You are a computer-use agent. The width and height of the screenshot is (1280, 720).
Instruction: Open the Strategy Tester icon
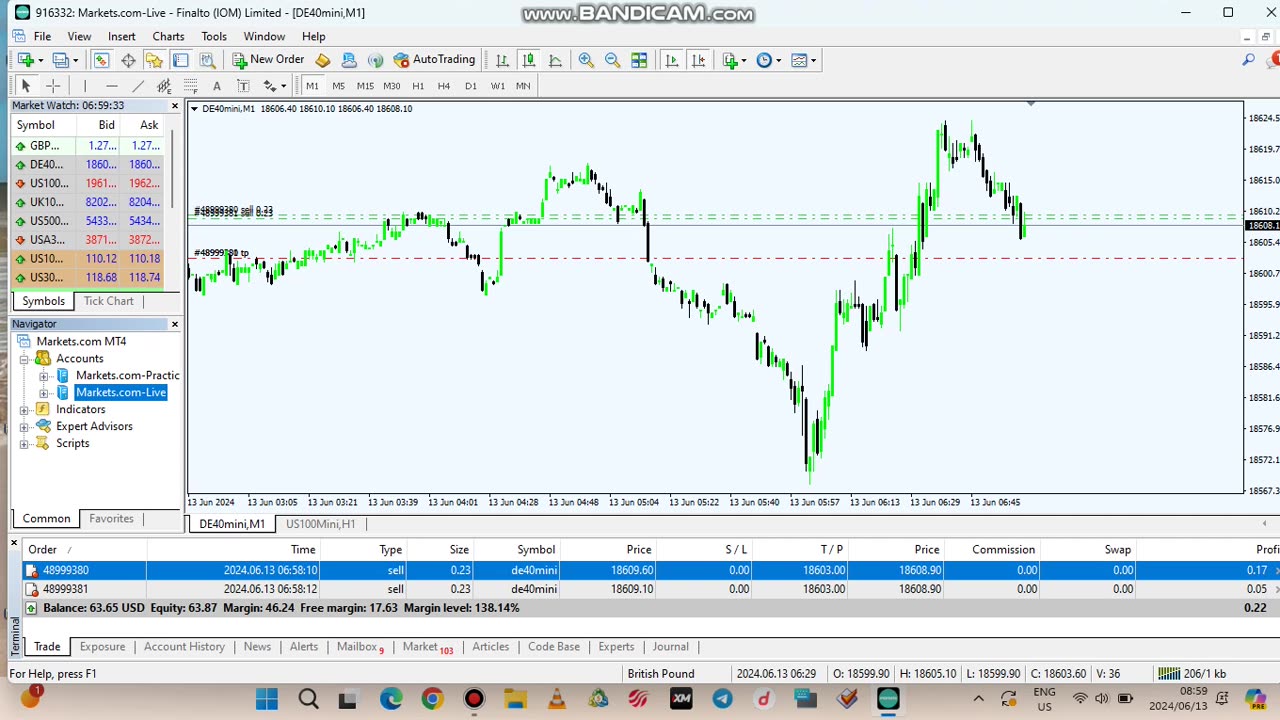tap(206, 60)
